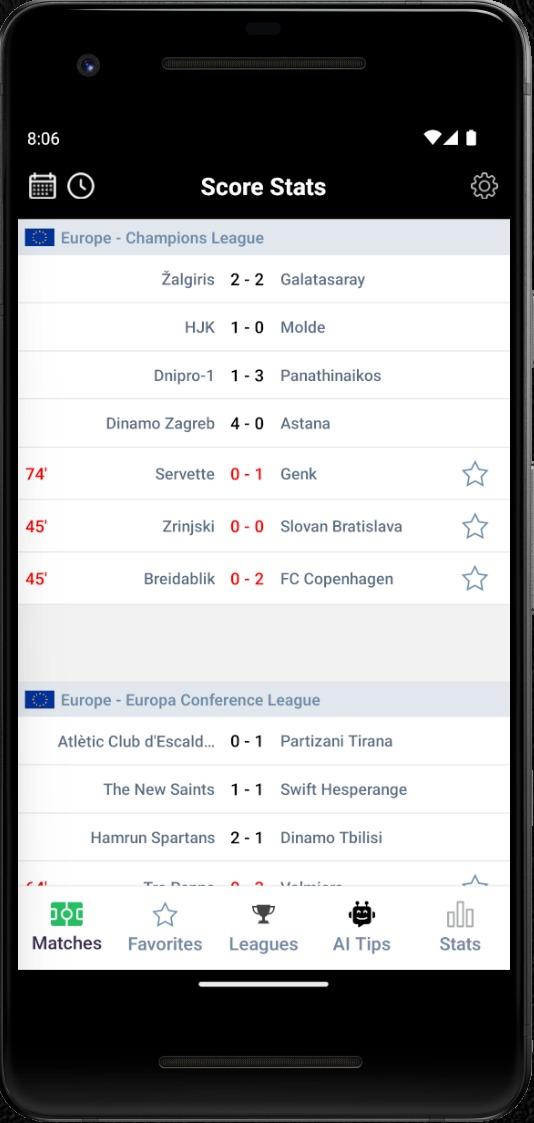The width and height of the screenshot is (534, 1123).
Task: Switch to the AI Tips tab label
Action: [361, 944]
